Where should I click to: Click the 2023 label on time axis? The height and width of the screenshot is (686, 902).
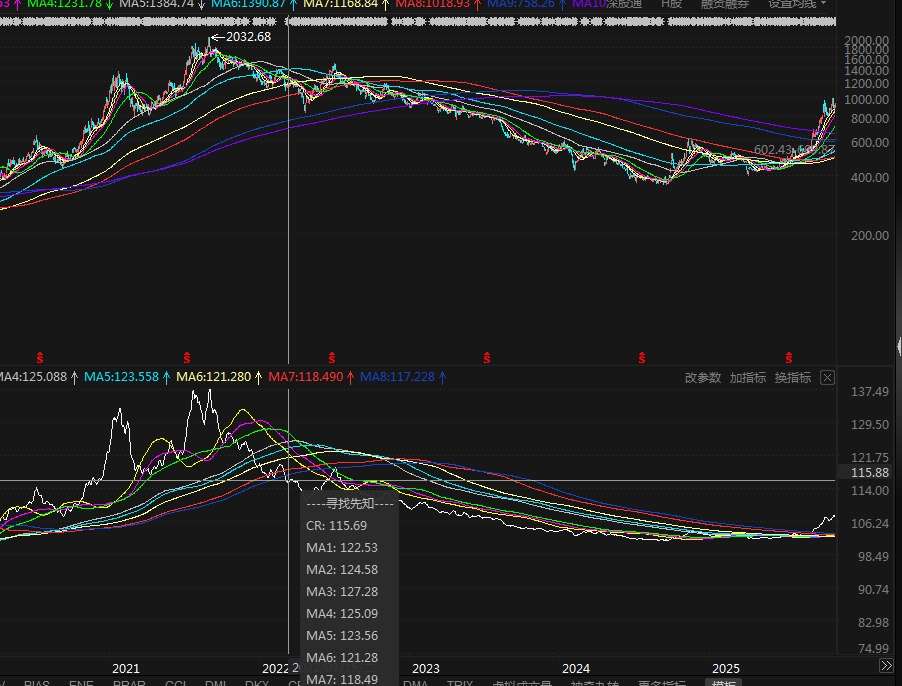(425, 668)
